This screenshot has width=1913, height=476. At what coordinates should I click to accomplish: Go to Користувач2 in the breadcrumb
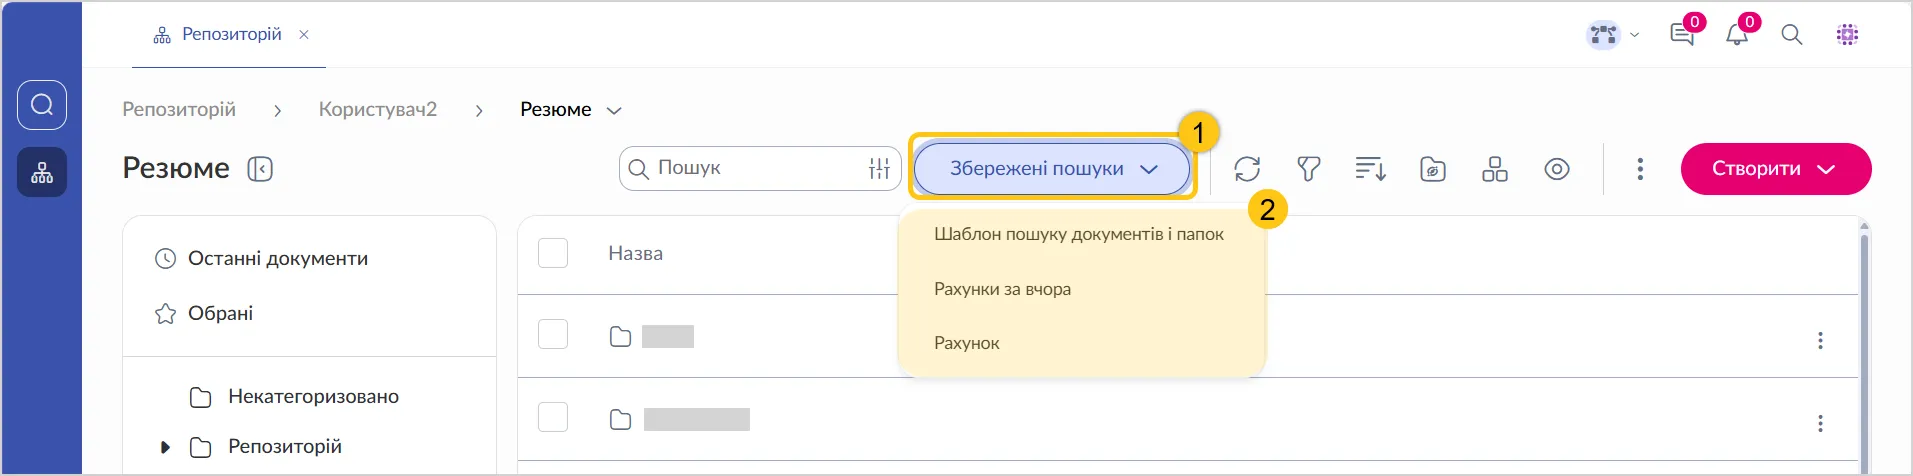coord(378,109)
